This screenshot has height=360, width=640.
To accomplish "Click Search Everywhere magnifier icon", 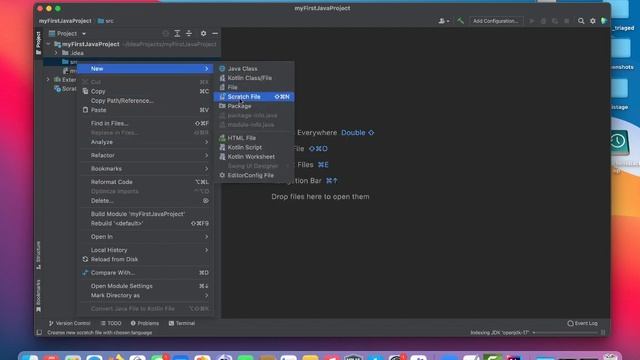I will tap(581, 21).
